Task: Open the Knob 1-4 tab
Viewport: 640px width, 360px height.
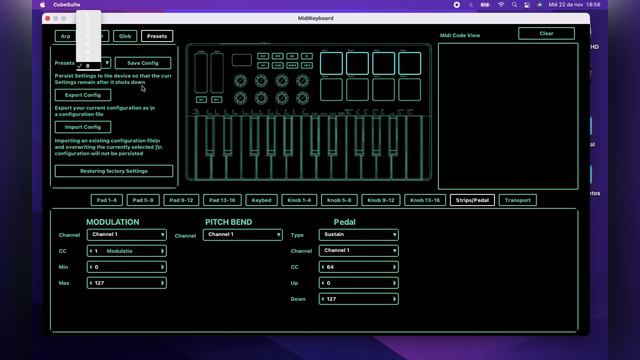Action: pyautogui.click(x=299, y=200)
